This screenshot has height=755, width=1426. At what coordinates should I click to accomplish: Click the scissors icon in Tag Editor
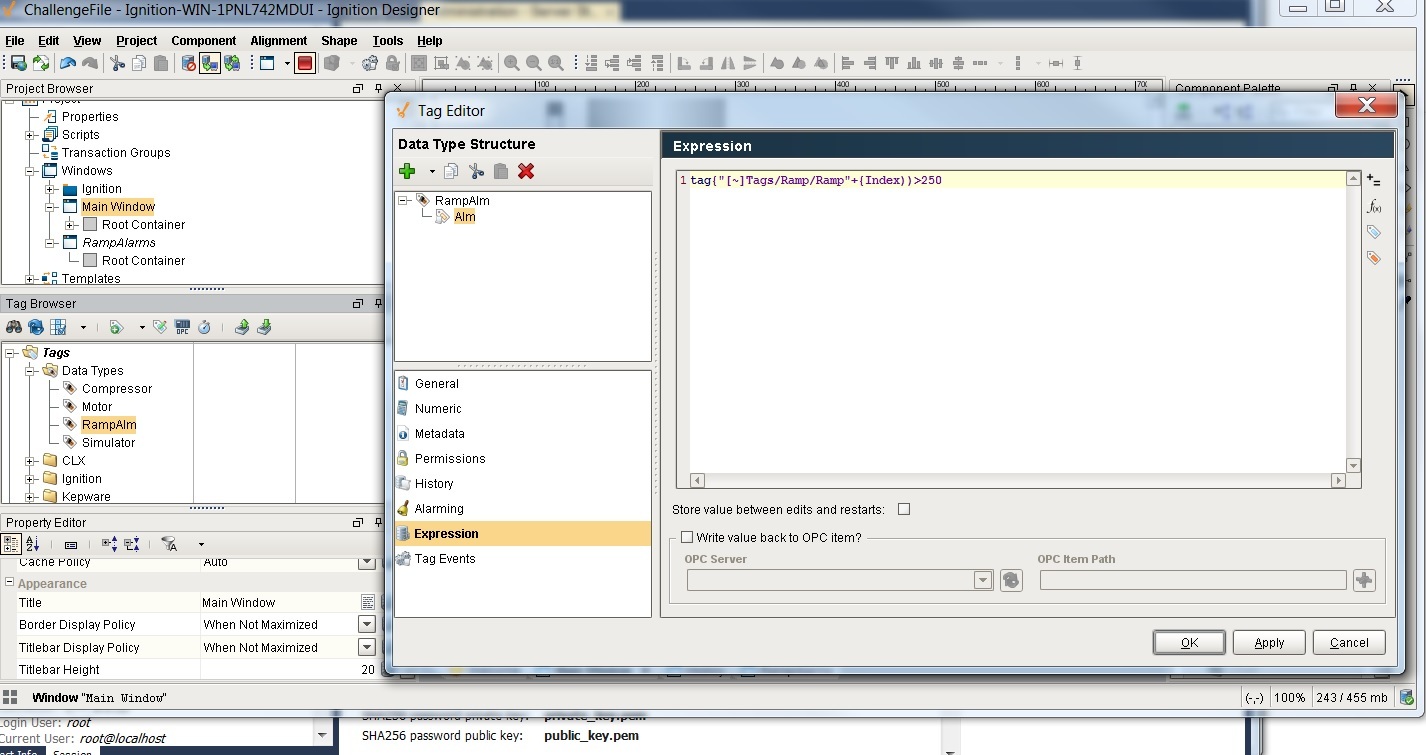[476, 171]
